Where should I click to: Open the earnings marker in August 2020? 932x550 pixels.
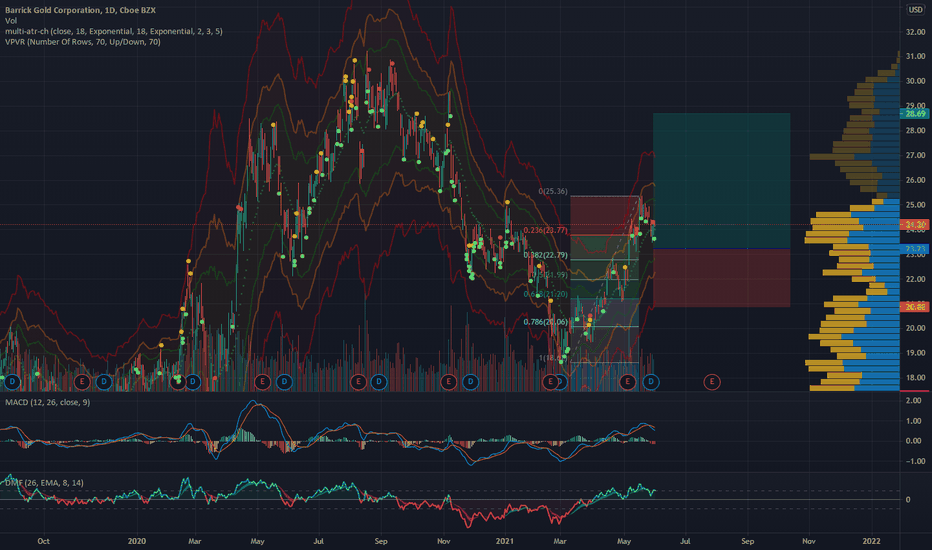[358, 382]
